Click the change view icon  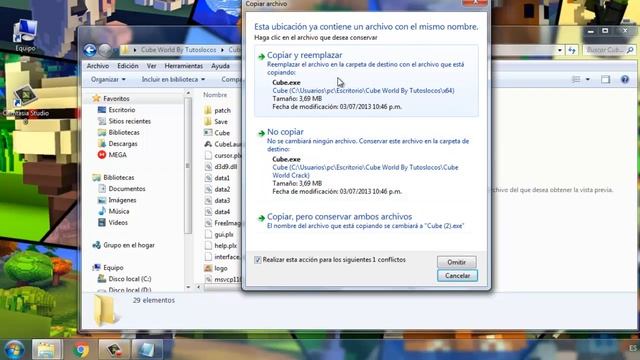click(x=576, y=80)
